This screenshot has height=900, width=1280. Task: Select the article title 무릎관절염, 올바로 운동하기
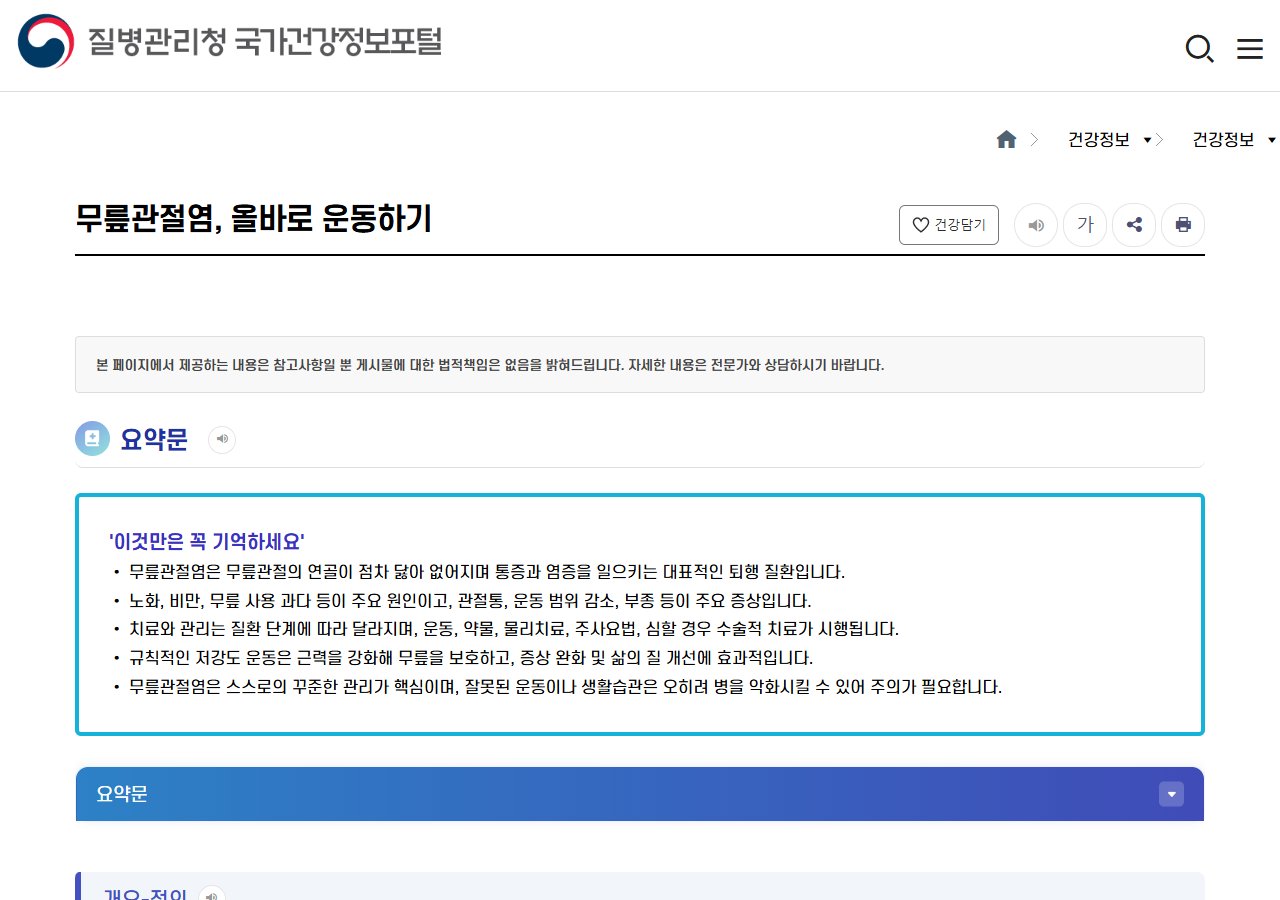click(254, 218)
